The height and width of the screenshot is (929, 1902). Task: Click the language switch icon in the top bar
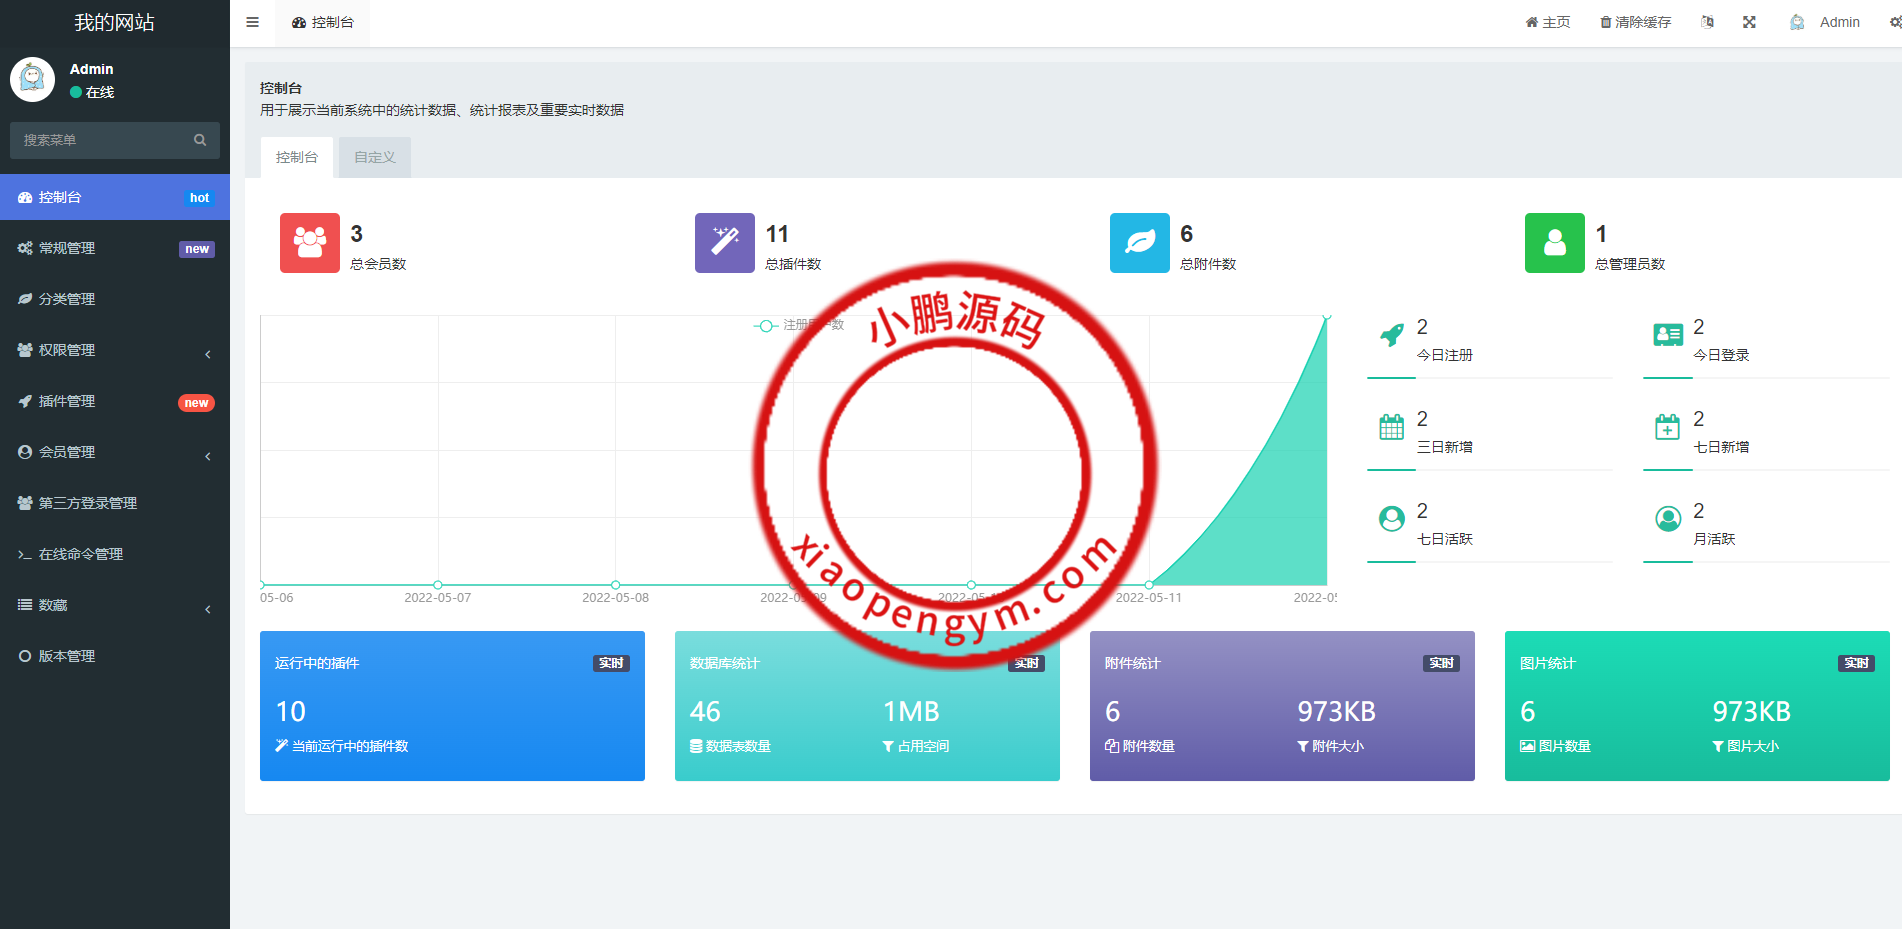[x=1707, y=22]
